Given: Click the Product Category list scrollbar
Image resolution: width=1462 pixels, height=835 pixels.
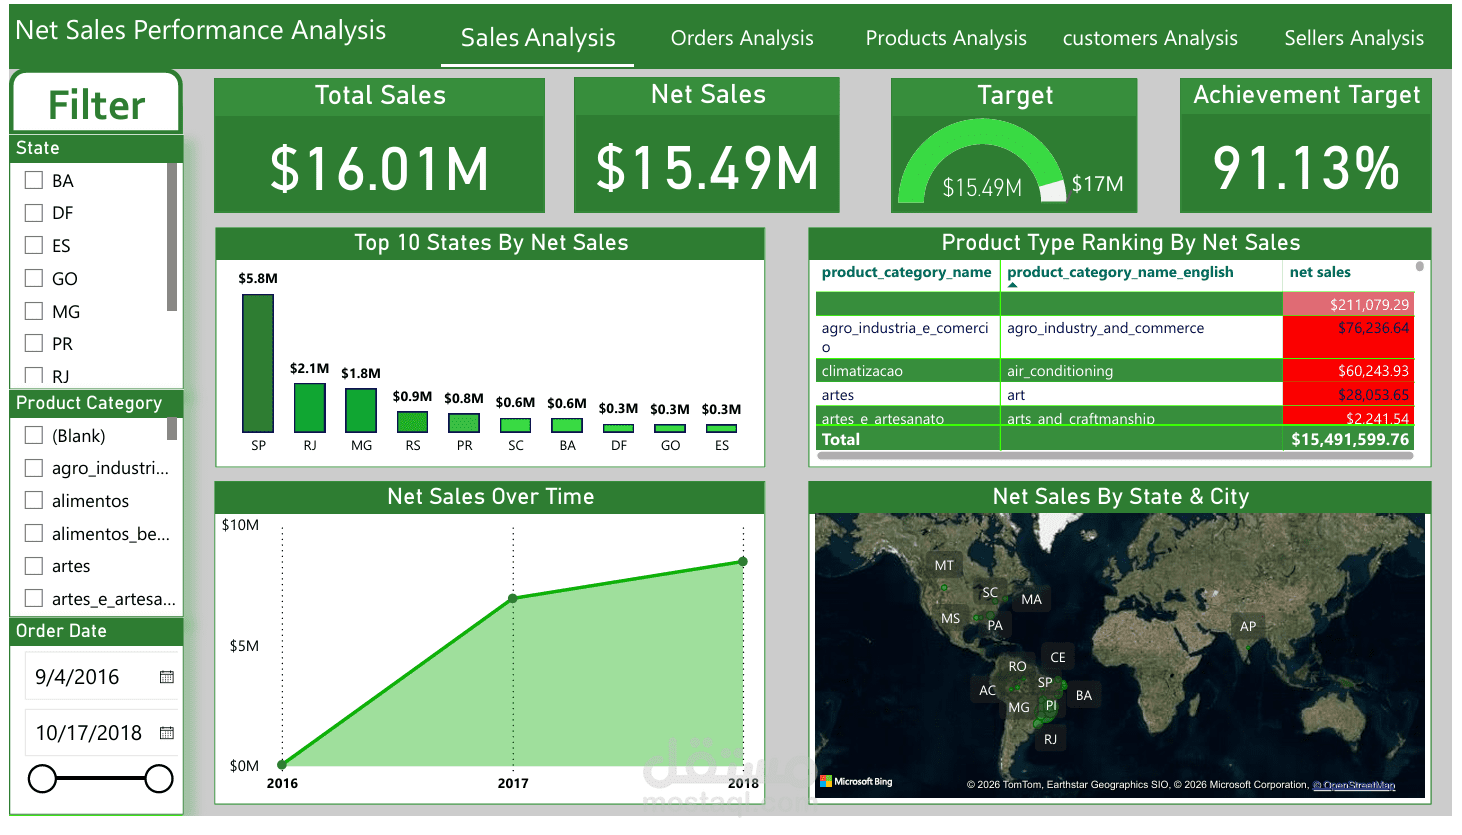Looking at the screenshot, I should pyautogui.click(x=172, y=429).
